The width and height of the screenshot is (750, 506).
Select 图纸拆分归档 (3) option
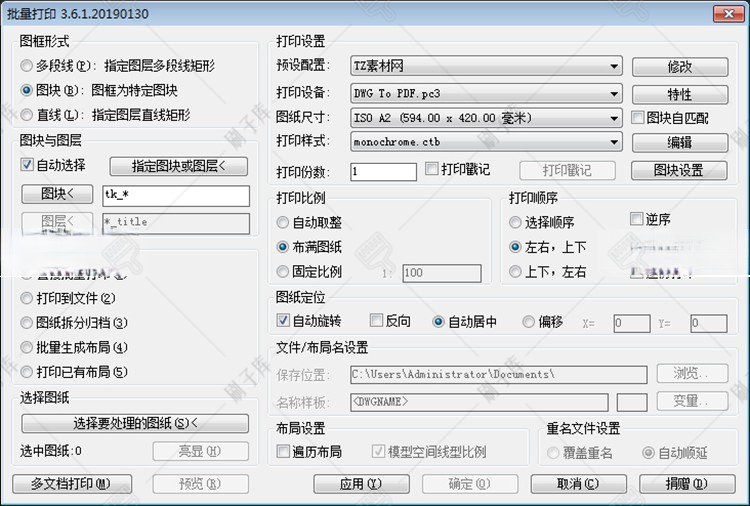pos(27,323)
